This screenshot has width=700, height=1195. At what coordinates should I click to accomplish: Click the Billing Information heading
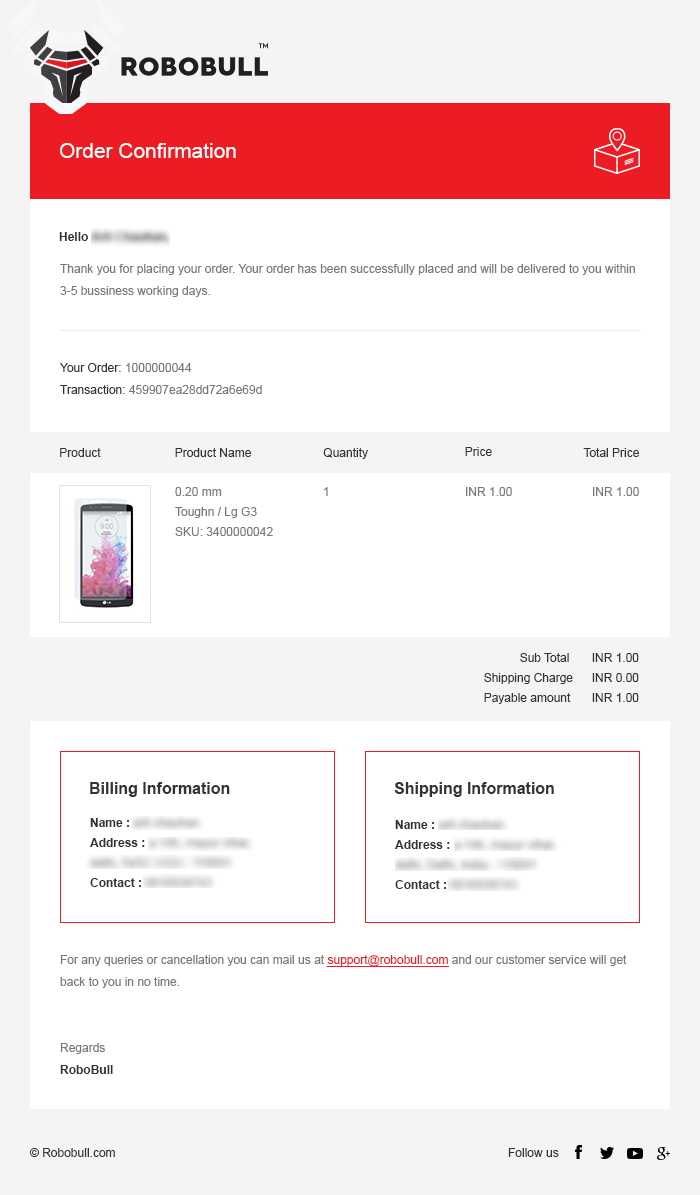pyautogui.click(x=159, y=788)
